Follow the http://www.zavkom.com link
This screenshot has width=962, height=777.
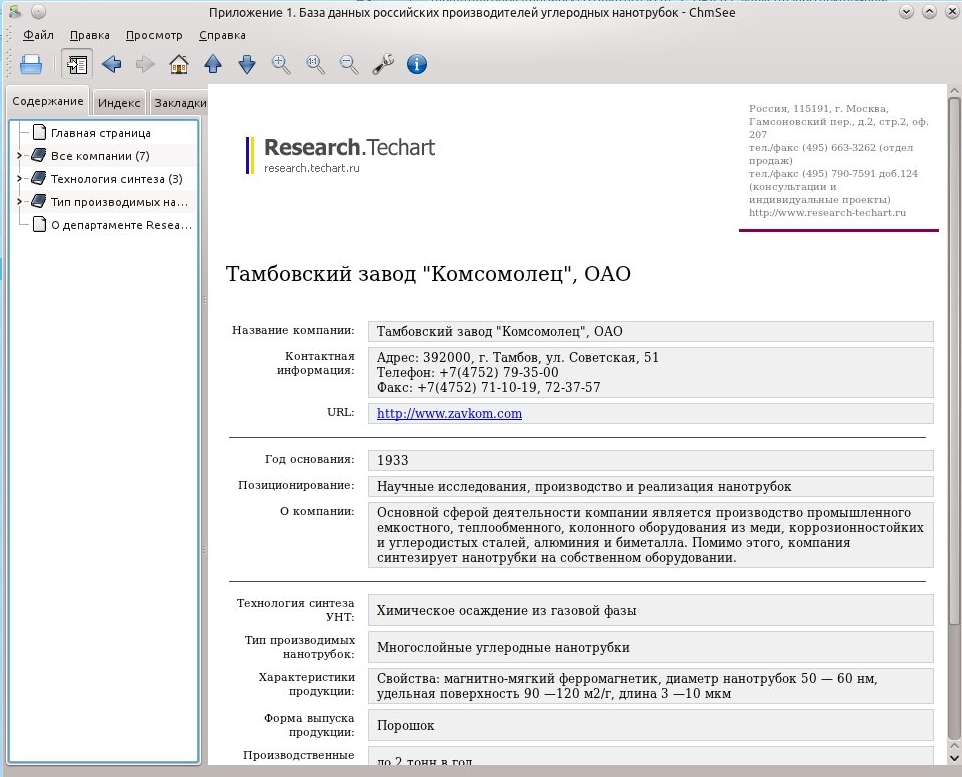click(x=449, y=413)
